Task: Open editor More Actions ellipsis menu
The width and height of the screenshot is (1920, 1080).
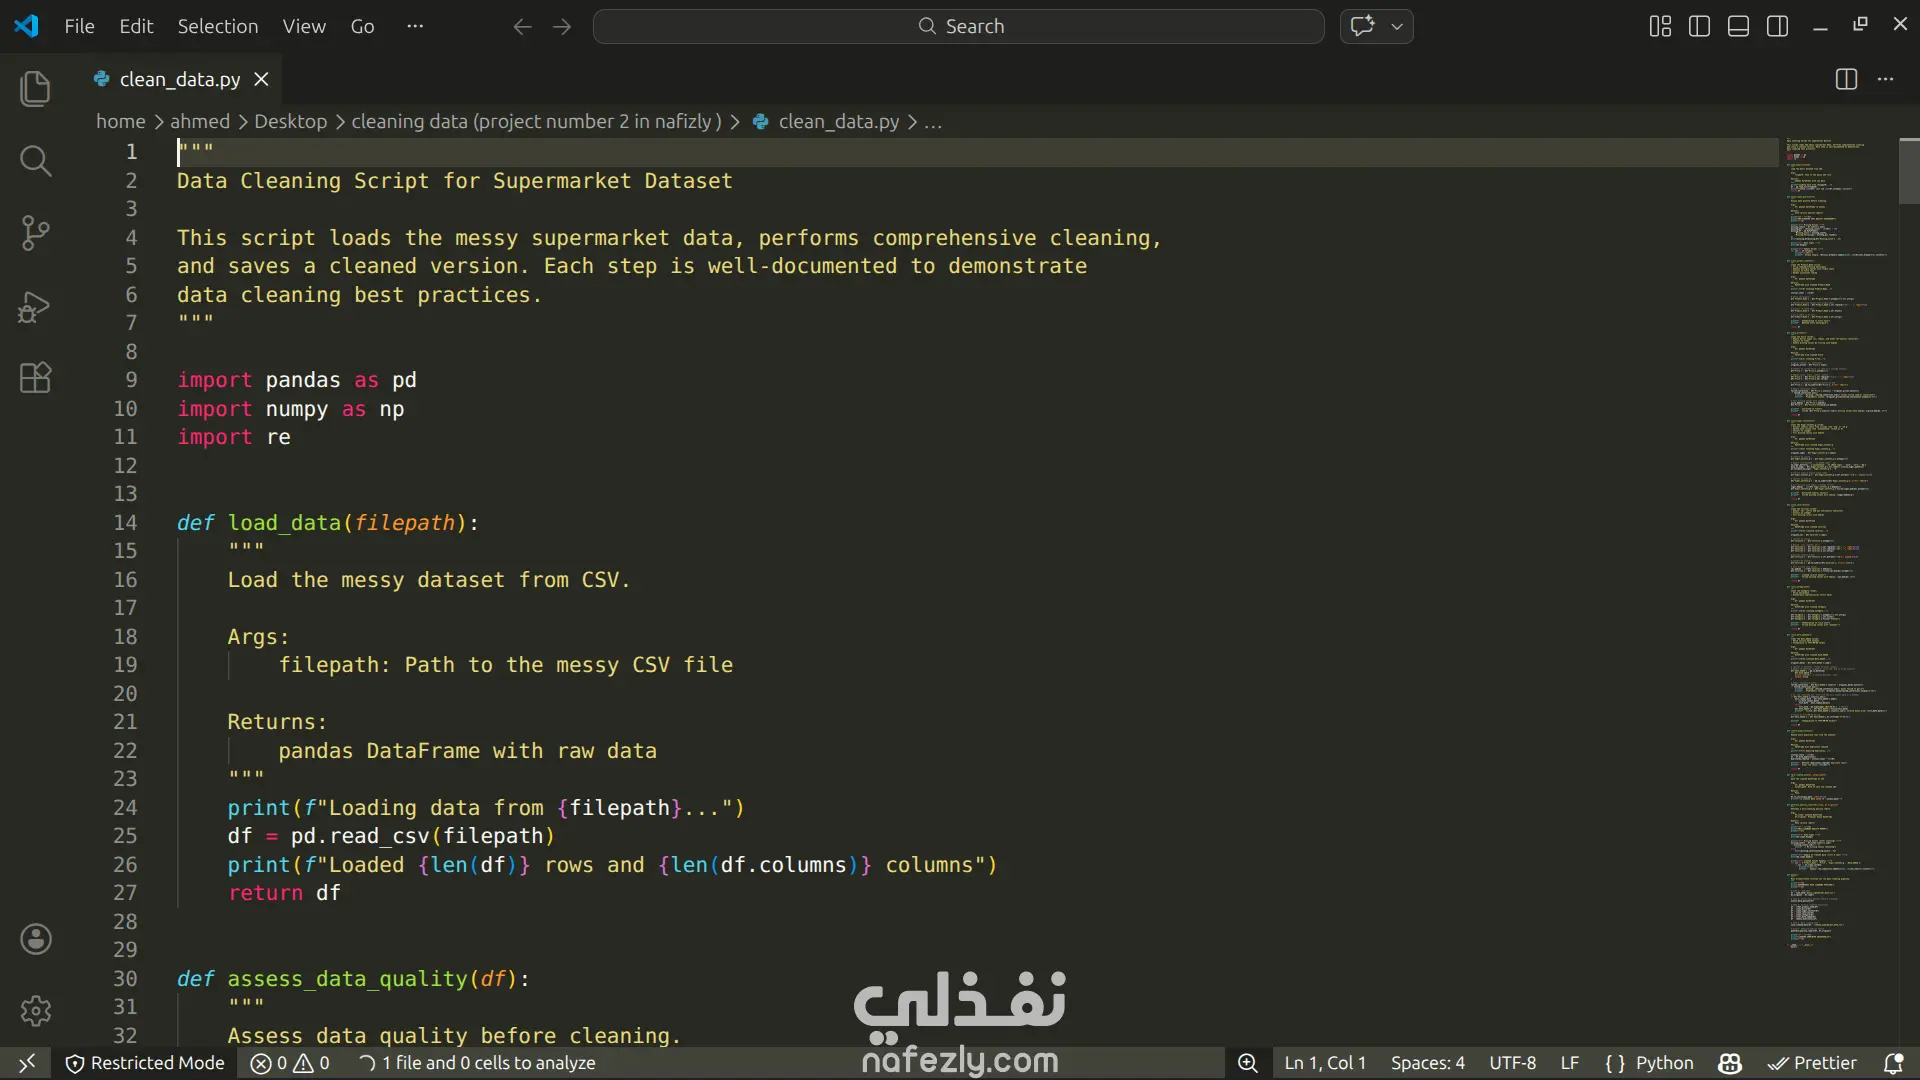Action: [1885, 79]
